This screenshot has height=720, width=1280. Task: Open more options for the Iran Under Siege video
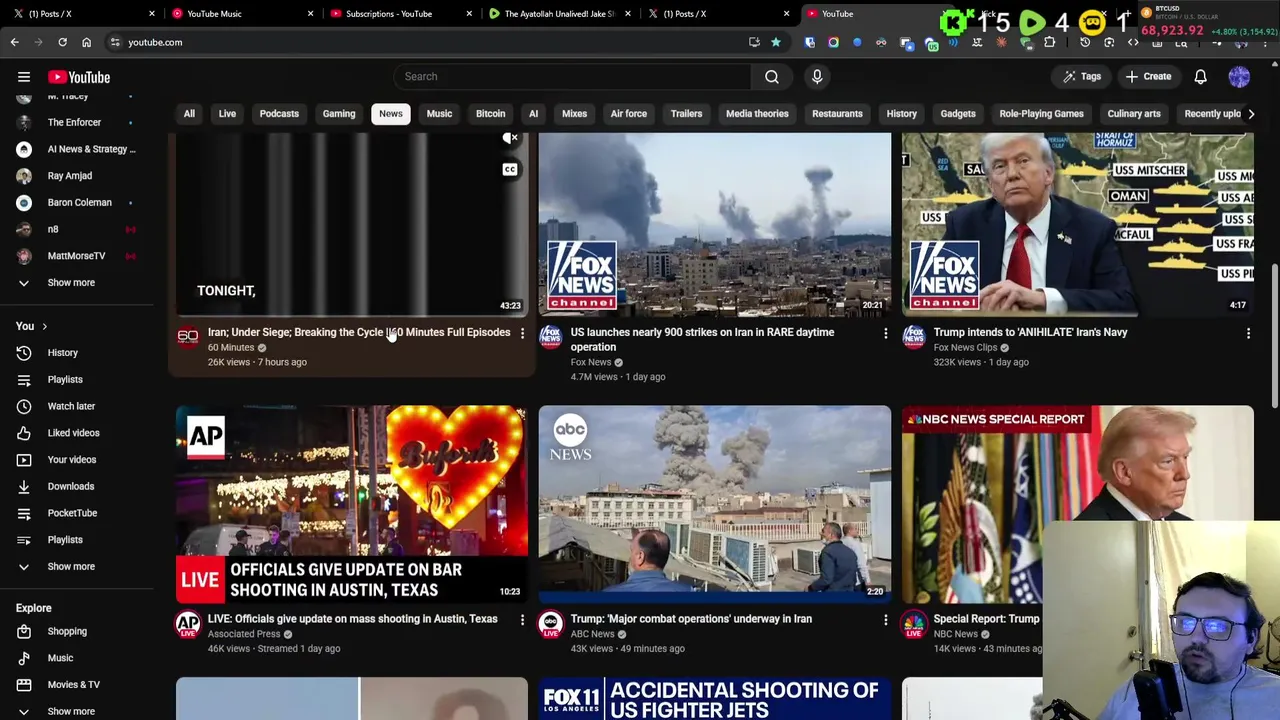(522, 333)
